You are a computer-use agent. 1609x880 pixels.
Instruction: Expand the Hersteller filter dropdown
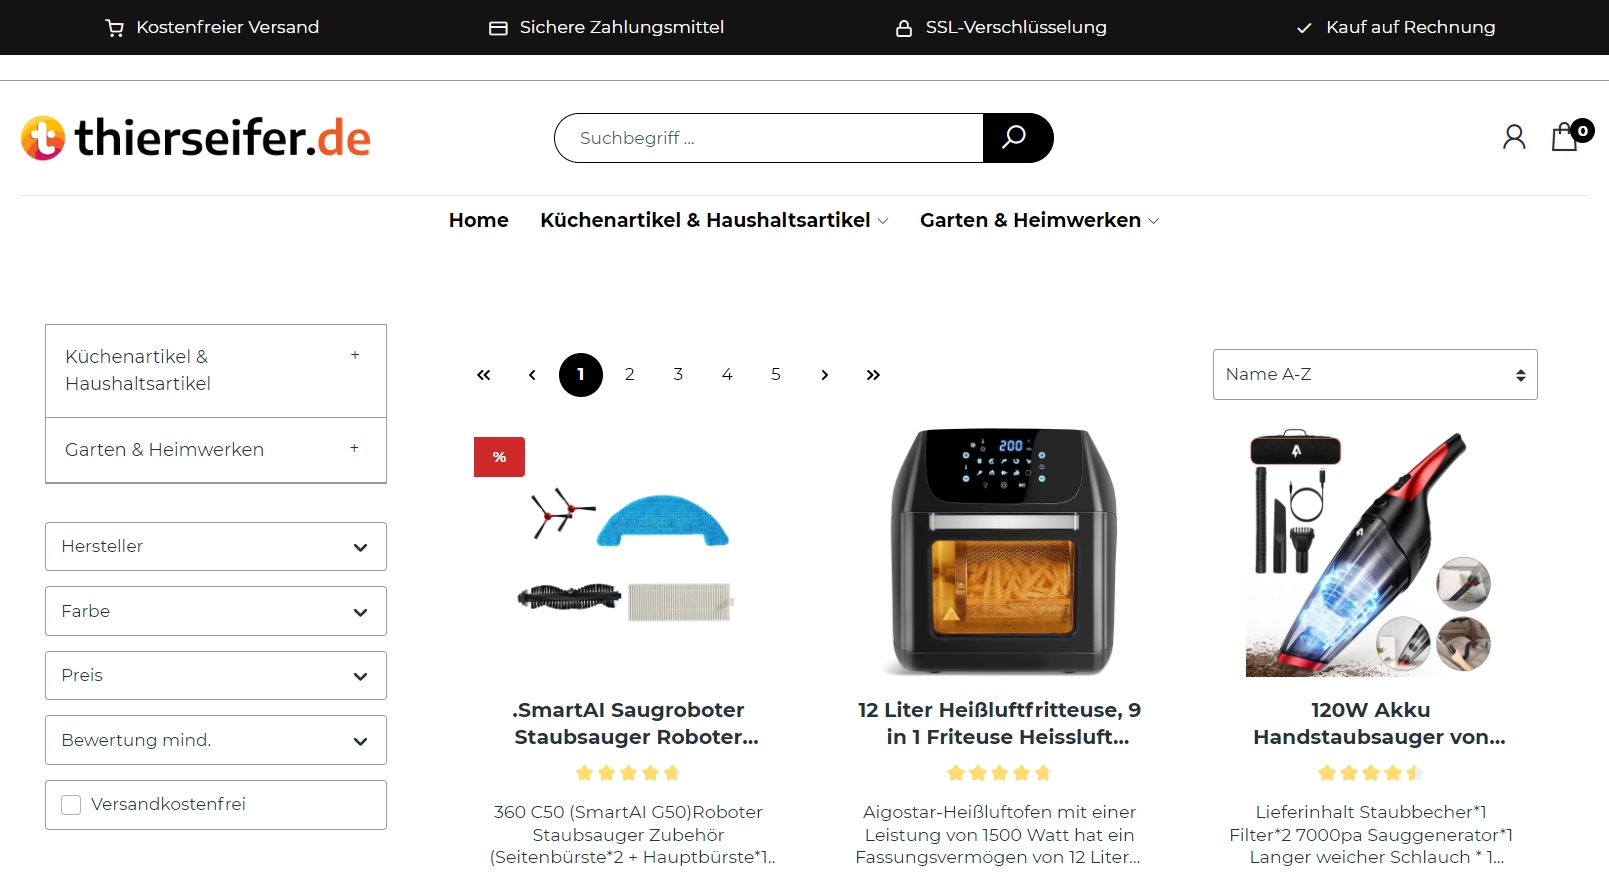point(216,547)
